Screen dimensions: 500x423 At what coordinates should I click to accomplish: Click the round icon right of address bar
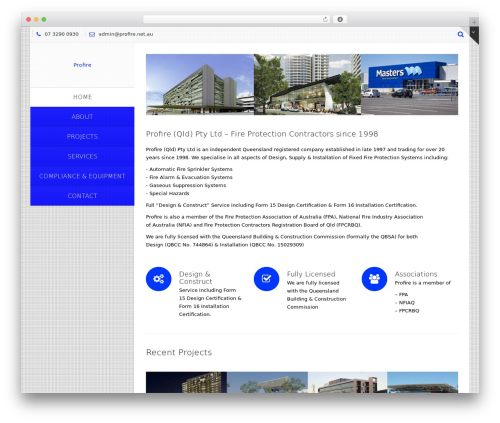(340, 20)
